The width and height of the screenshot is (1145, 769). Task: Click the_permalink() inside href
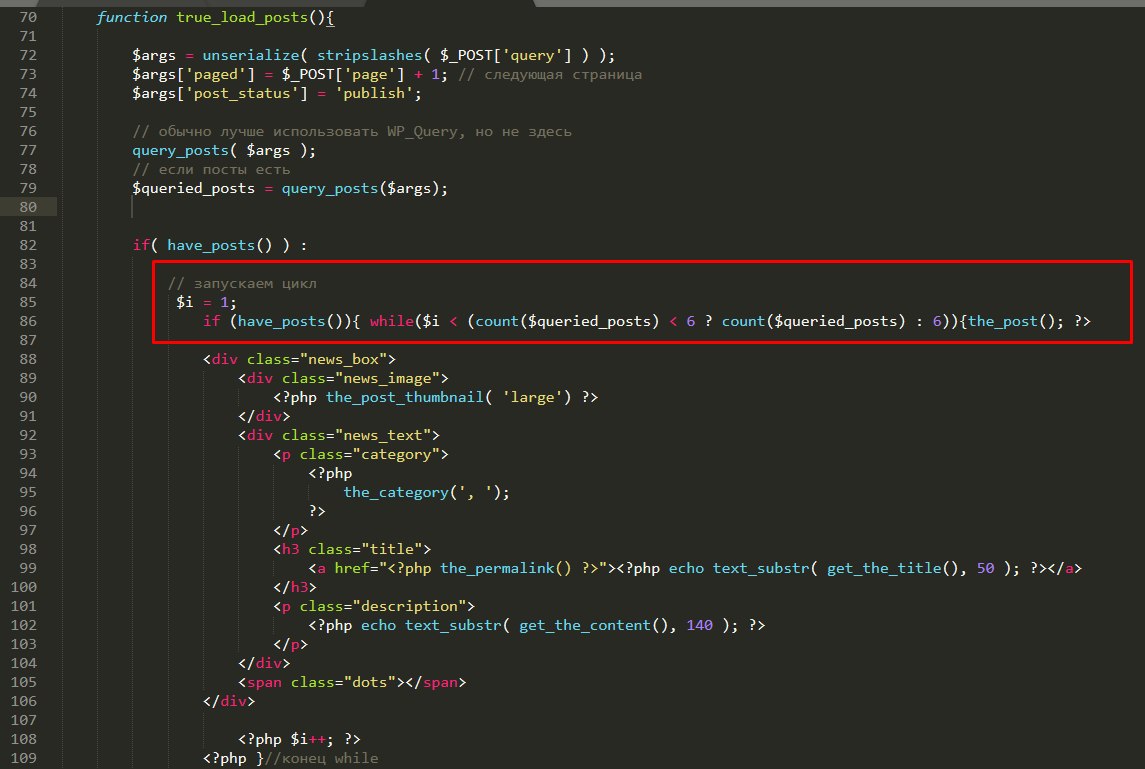pyautogui.click(x=506, y=568)
